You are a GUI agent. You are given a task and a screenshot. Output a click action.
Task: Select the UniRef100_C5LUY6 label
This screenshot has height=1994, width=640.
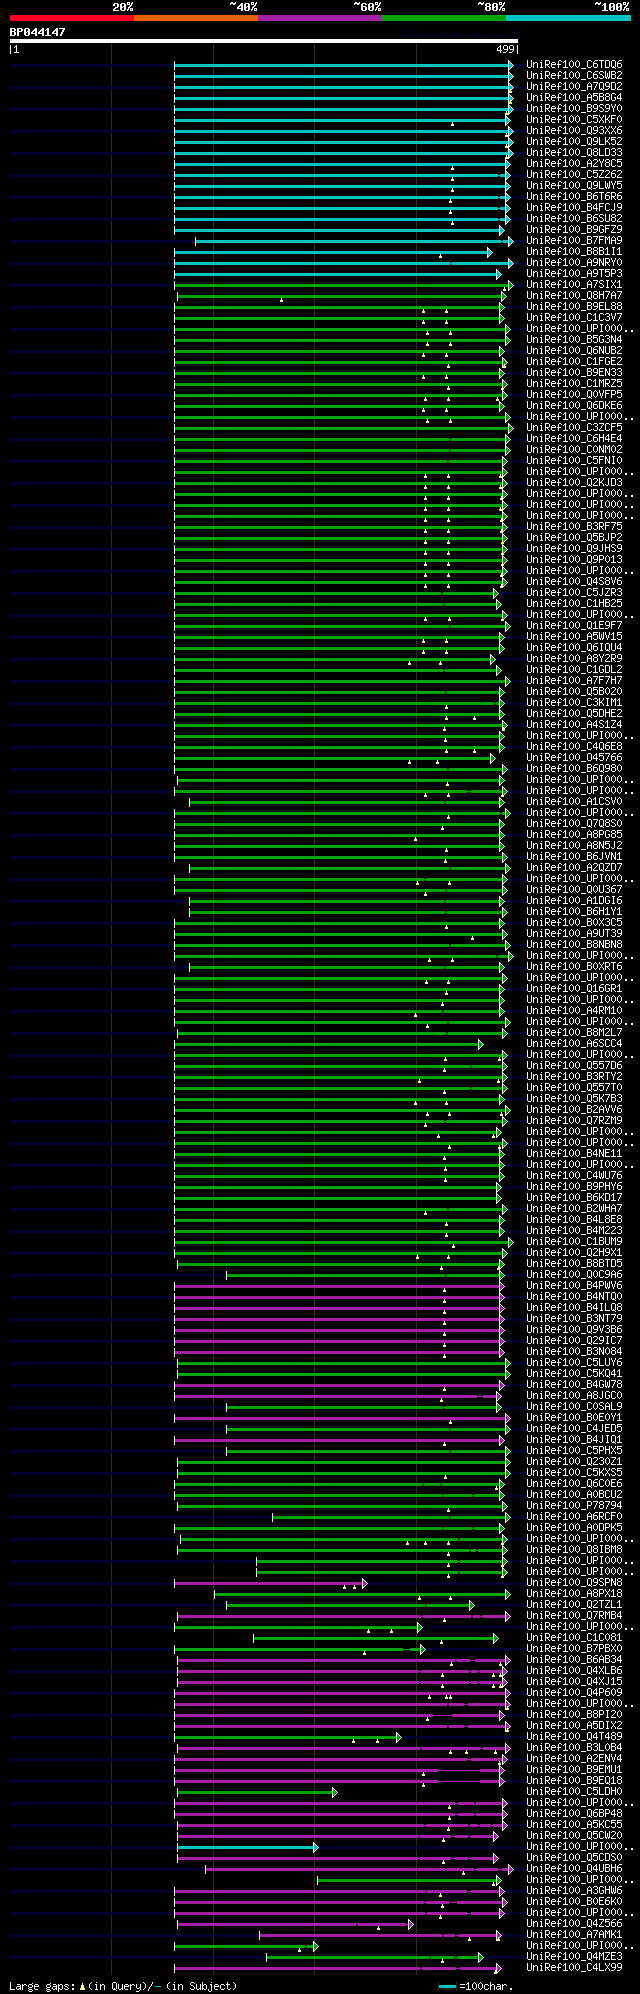pyautogui.click(x=574, y=1362)
